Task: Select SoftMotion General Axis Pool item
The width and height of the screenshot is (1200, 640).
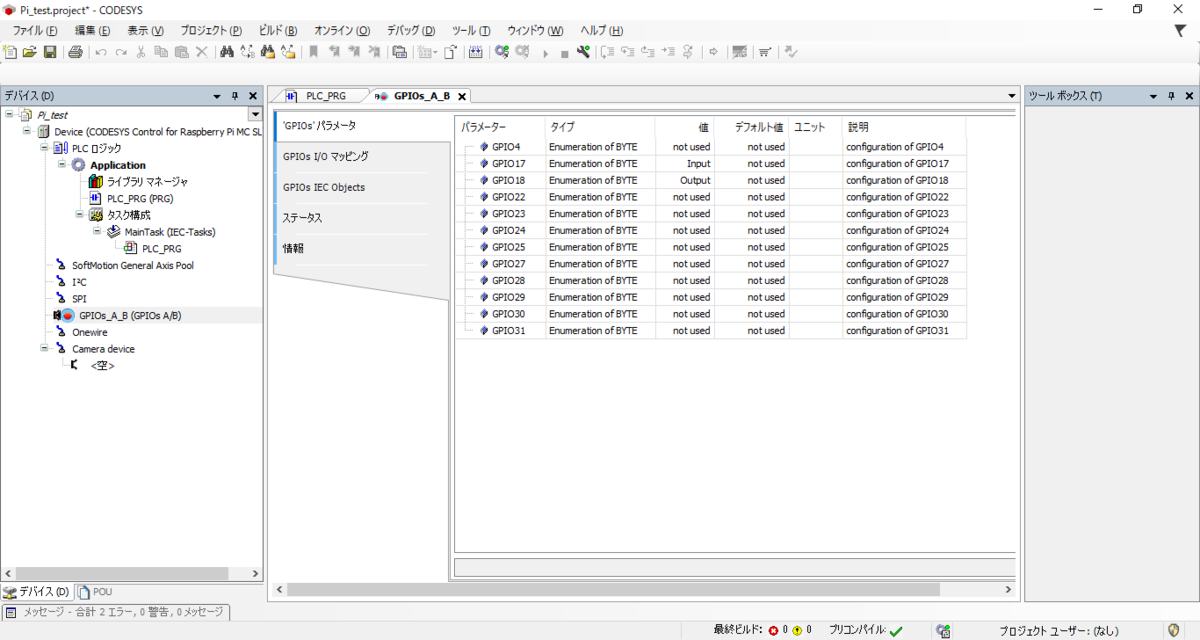Action: coord(133,265)
